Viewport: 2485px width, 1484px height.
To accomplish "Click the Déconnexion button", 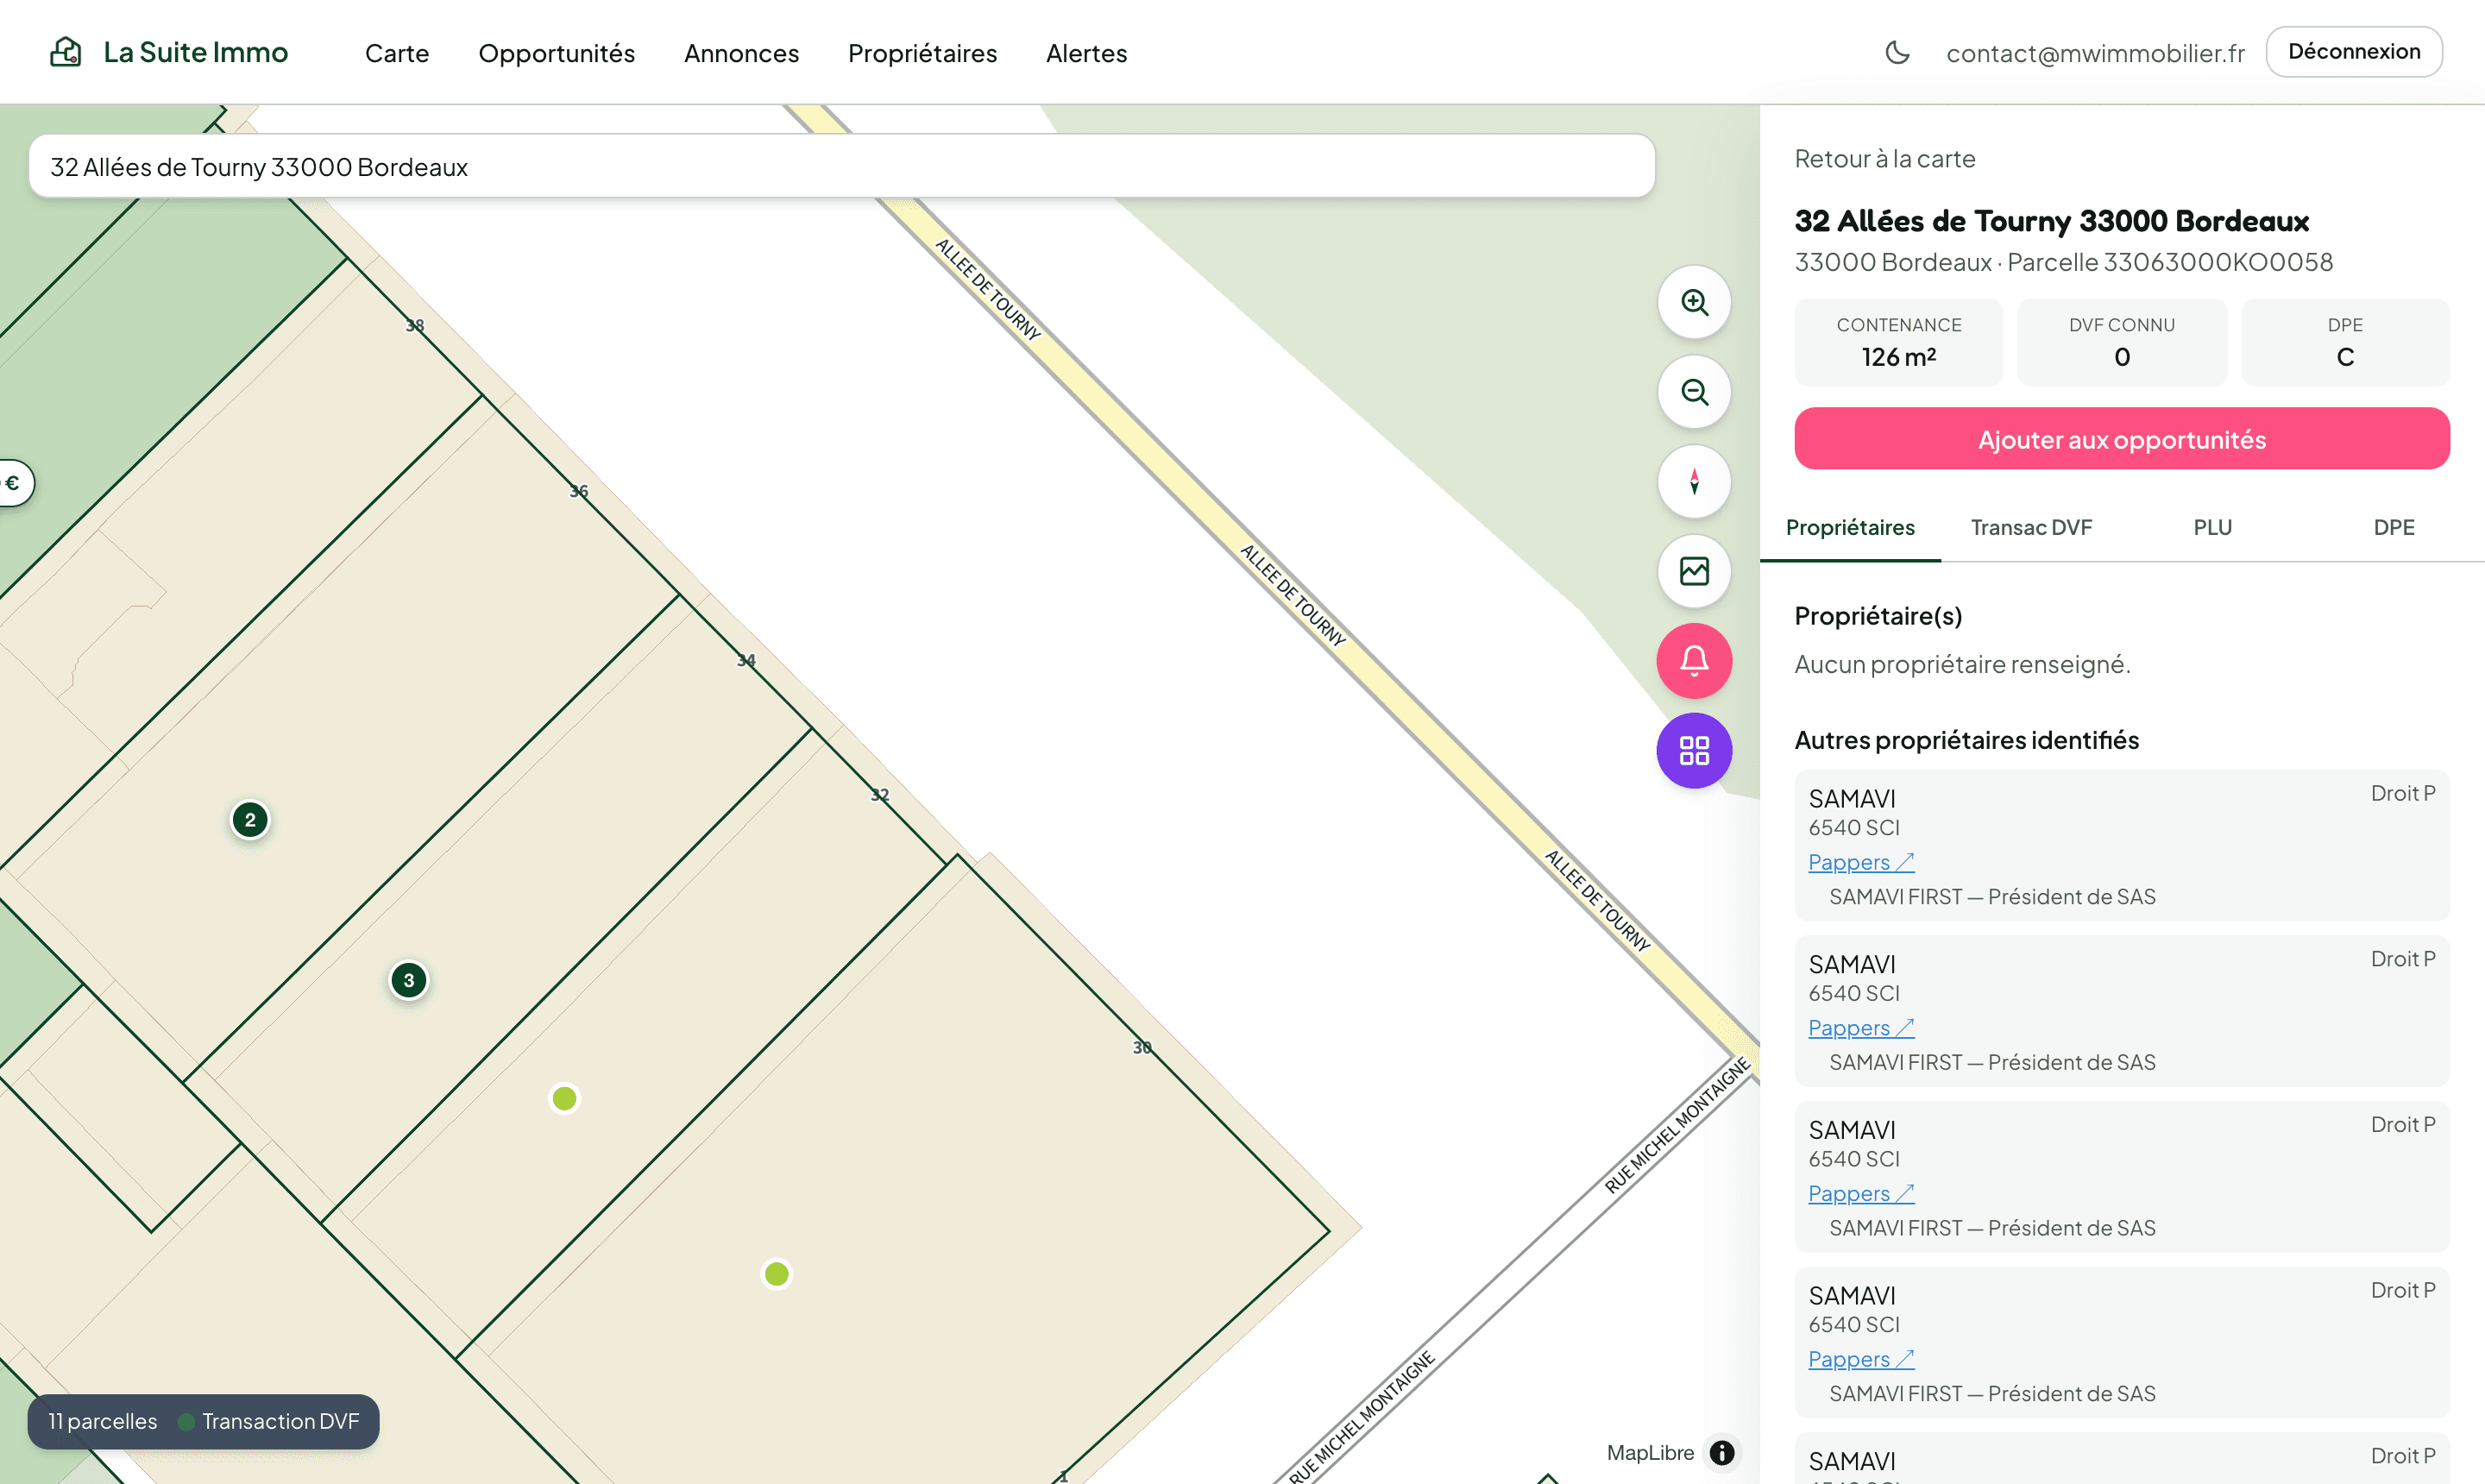I will tap(2354, 52).
